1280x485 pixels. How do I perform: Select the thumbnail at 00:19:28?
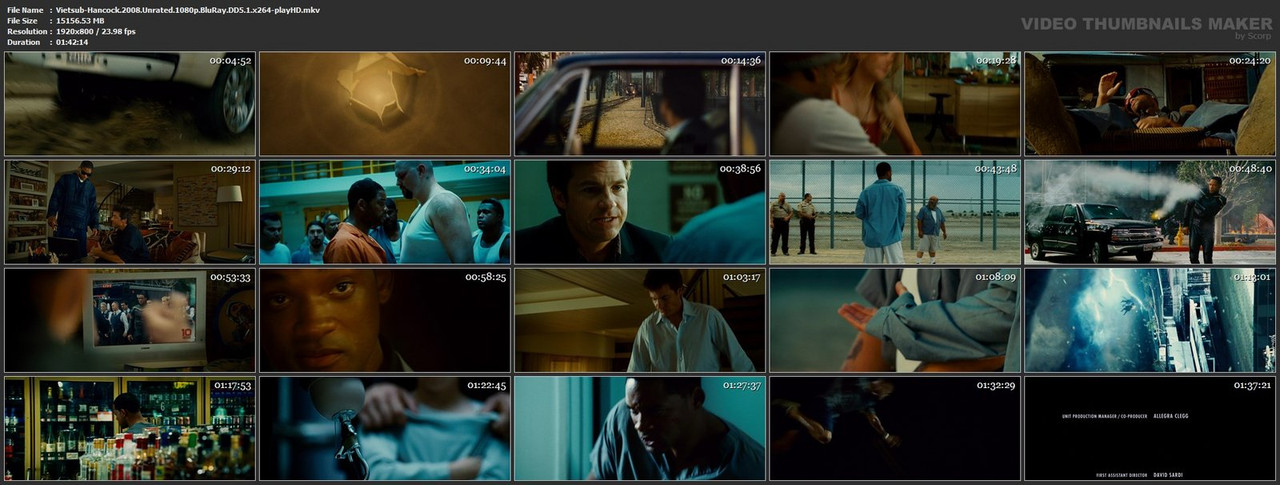pyautogui.click(x=895, y=104)
